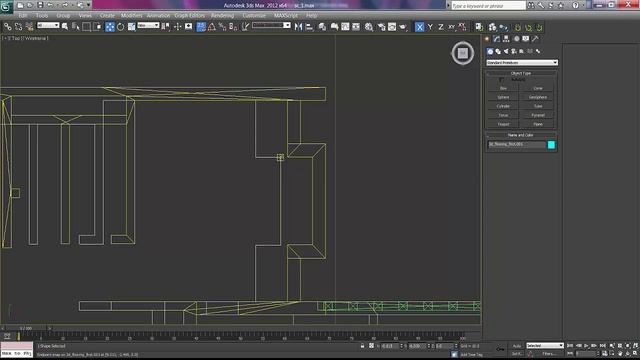The width and height of the screenshot is (640, 360).
Task: Click Select and Manipulate tool
Action: (178, 27)
